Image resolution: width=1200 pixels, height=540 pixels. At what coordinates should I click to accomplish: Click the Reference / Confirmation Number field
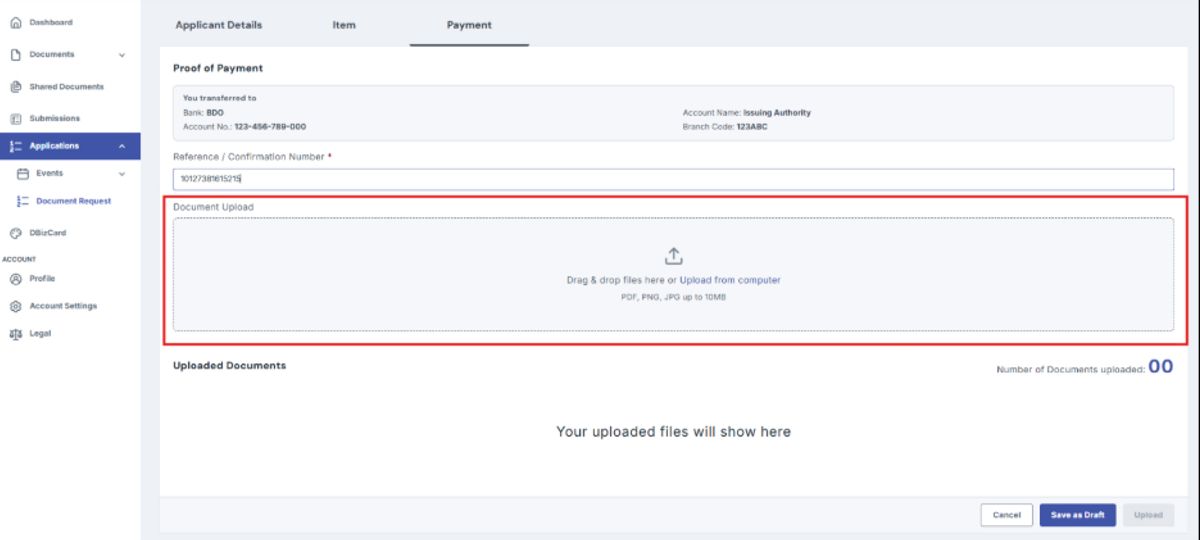(x=673, y=179)
